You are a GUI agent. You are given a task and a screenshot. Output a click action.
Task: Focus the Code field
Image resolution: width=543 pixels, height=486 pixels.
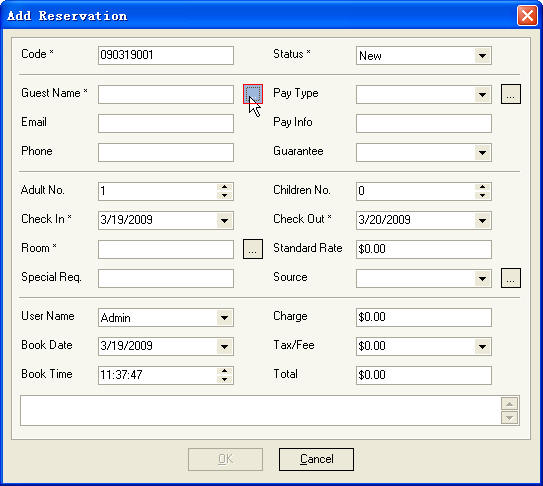(x=166, y=55)
